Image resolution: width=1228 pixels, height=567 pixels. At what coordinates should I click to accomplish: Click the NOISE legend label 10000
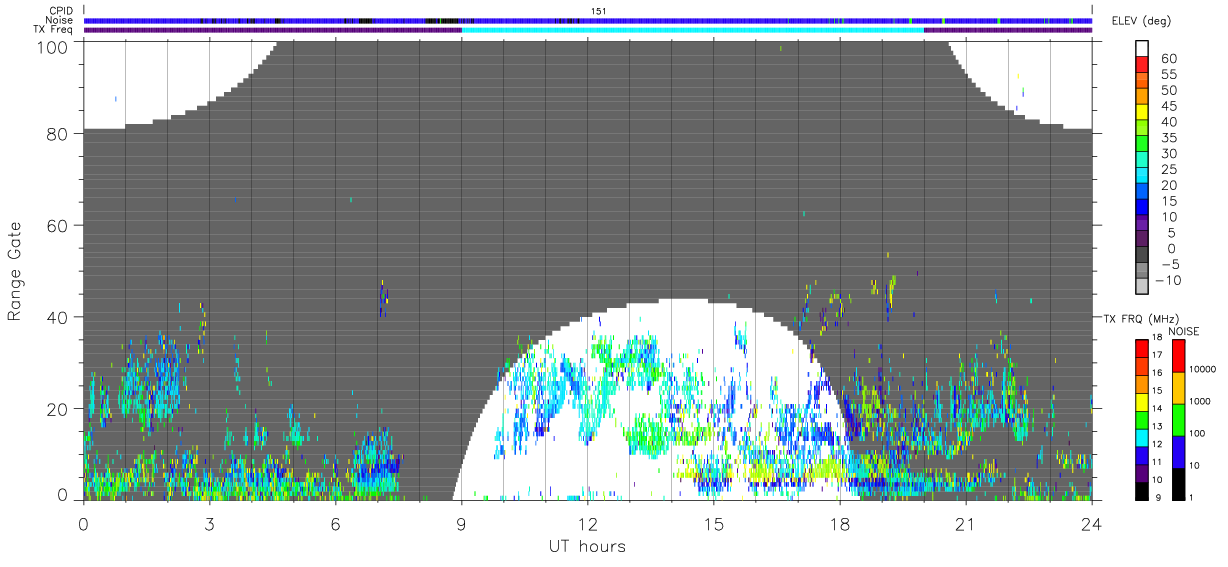point(1202,369)
